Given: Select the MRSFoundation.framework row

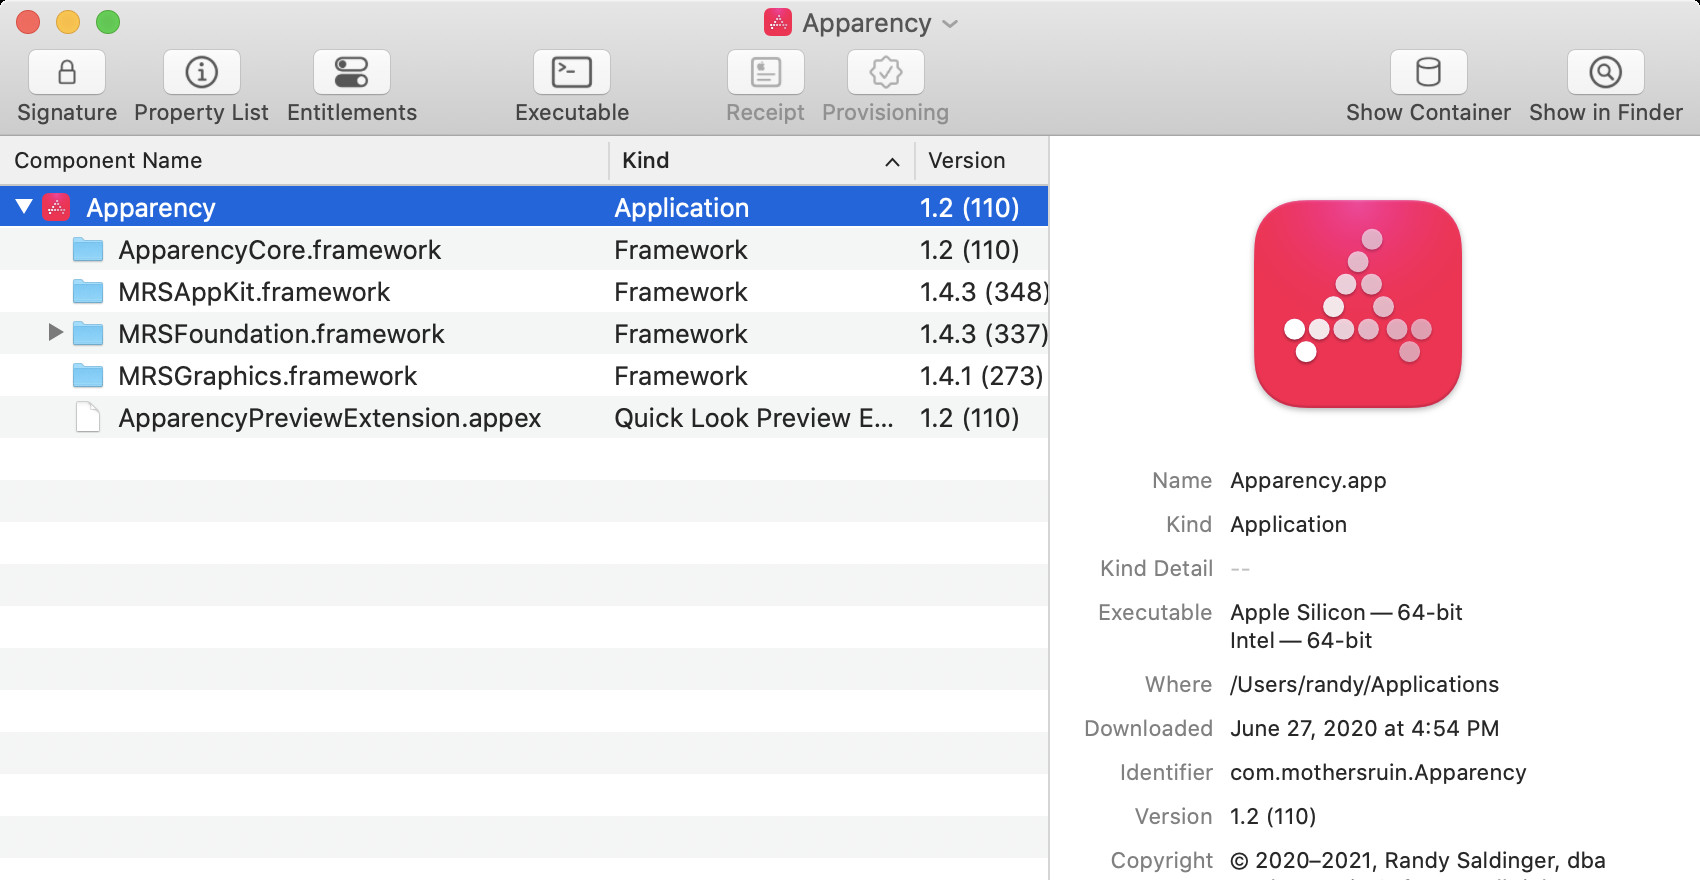Looking at the screenshot, I should coord(524,334).
